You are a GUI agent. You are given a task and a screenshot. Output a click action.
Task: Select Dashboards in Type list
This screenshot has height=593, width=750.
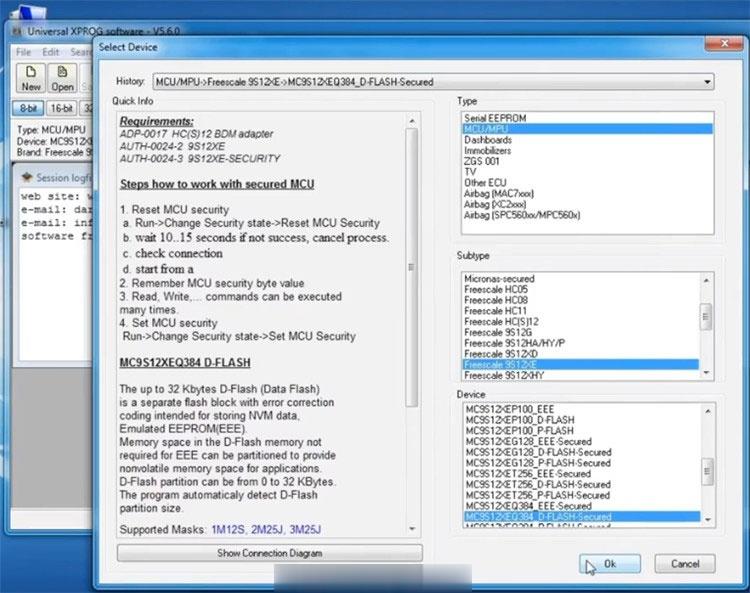coord(587,140)
